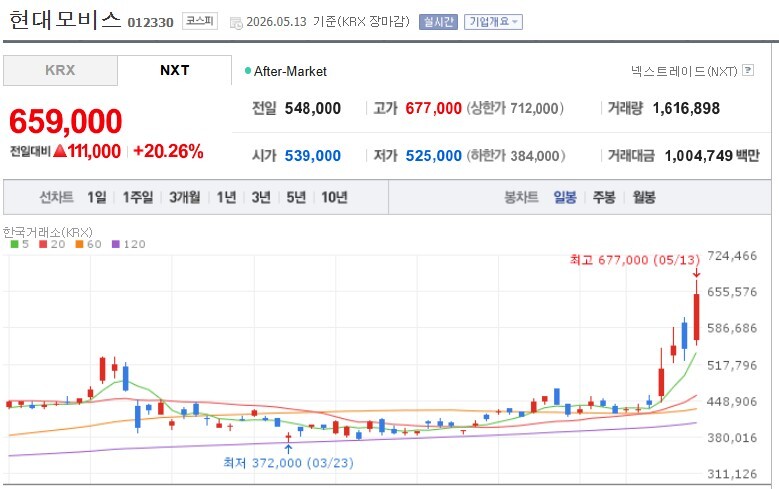Choose the 10년 line chart range
The height and width of the screenshot is (489, 779).
click(x=334, y=197)
